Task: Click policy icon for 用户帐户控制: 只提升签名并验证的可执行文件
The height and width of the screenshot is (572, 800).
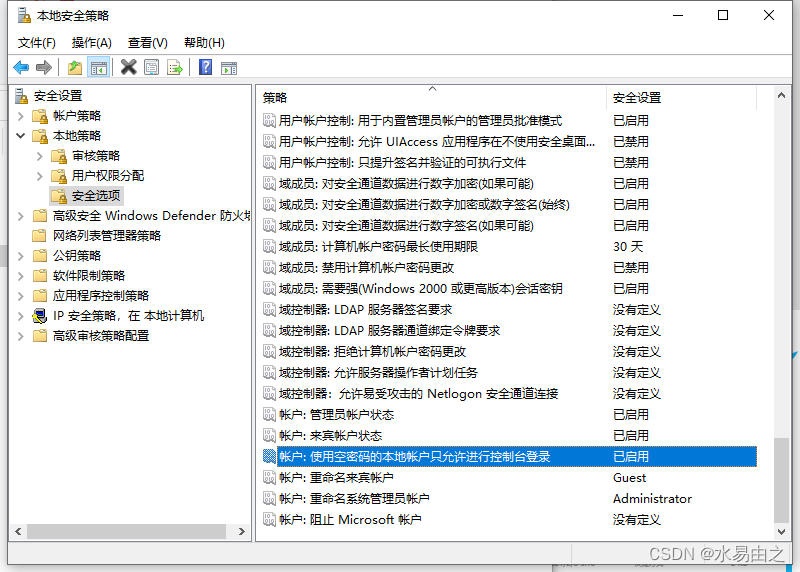Action: click(x=269, y=162)
